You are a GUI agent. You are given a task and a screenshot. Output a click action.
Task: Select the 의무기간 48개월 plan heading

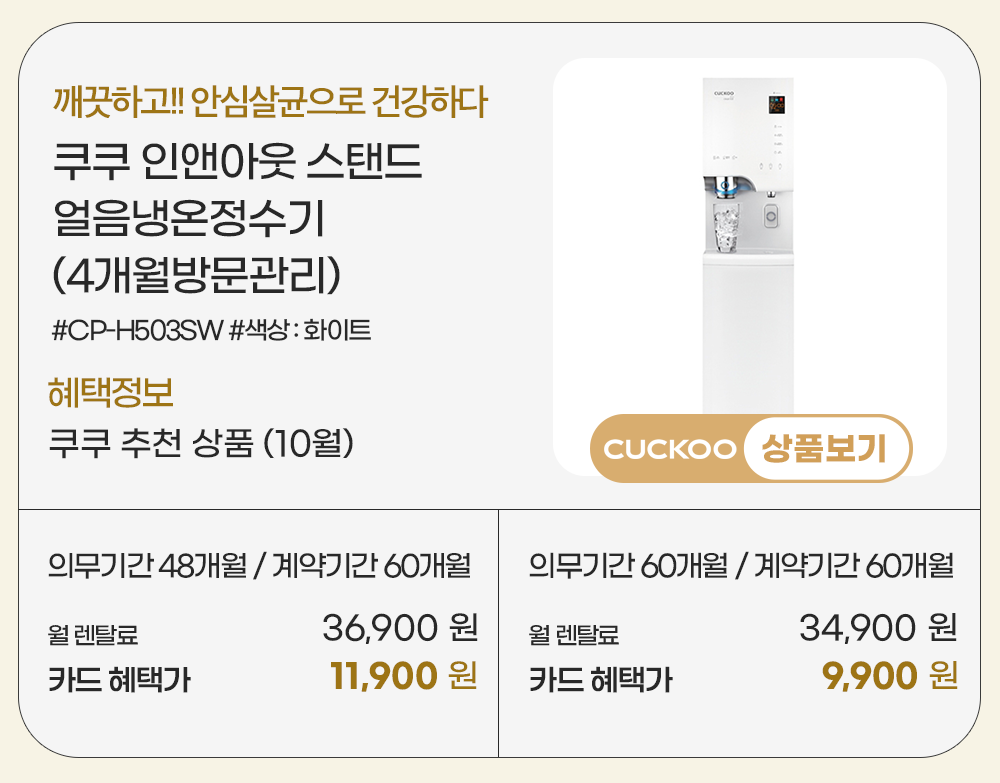259,566
